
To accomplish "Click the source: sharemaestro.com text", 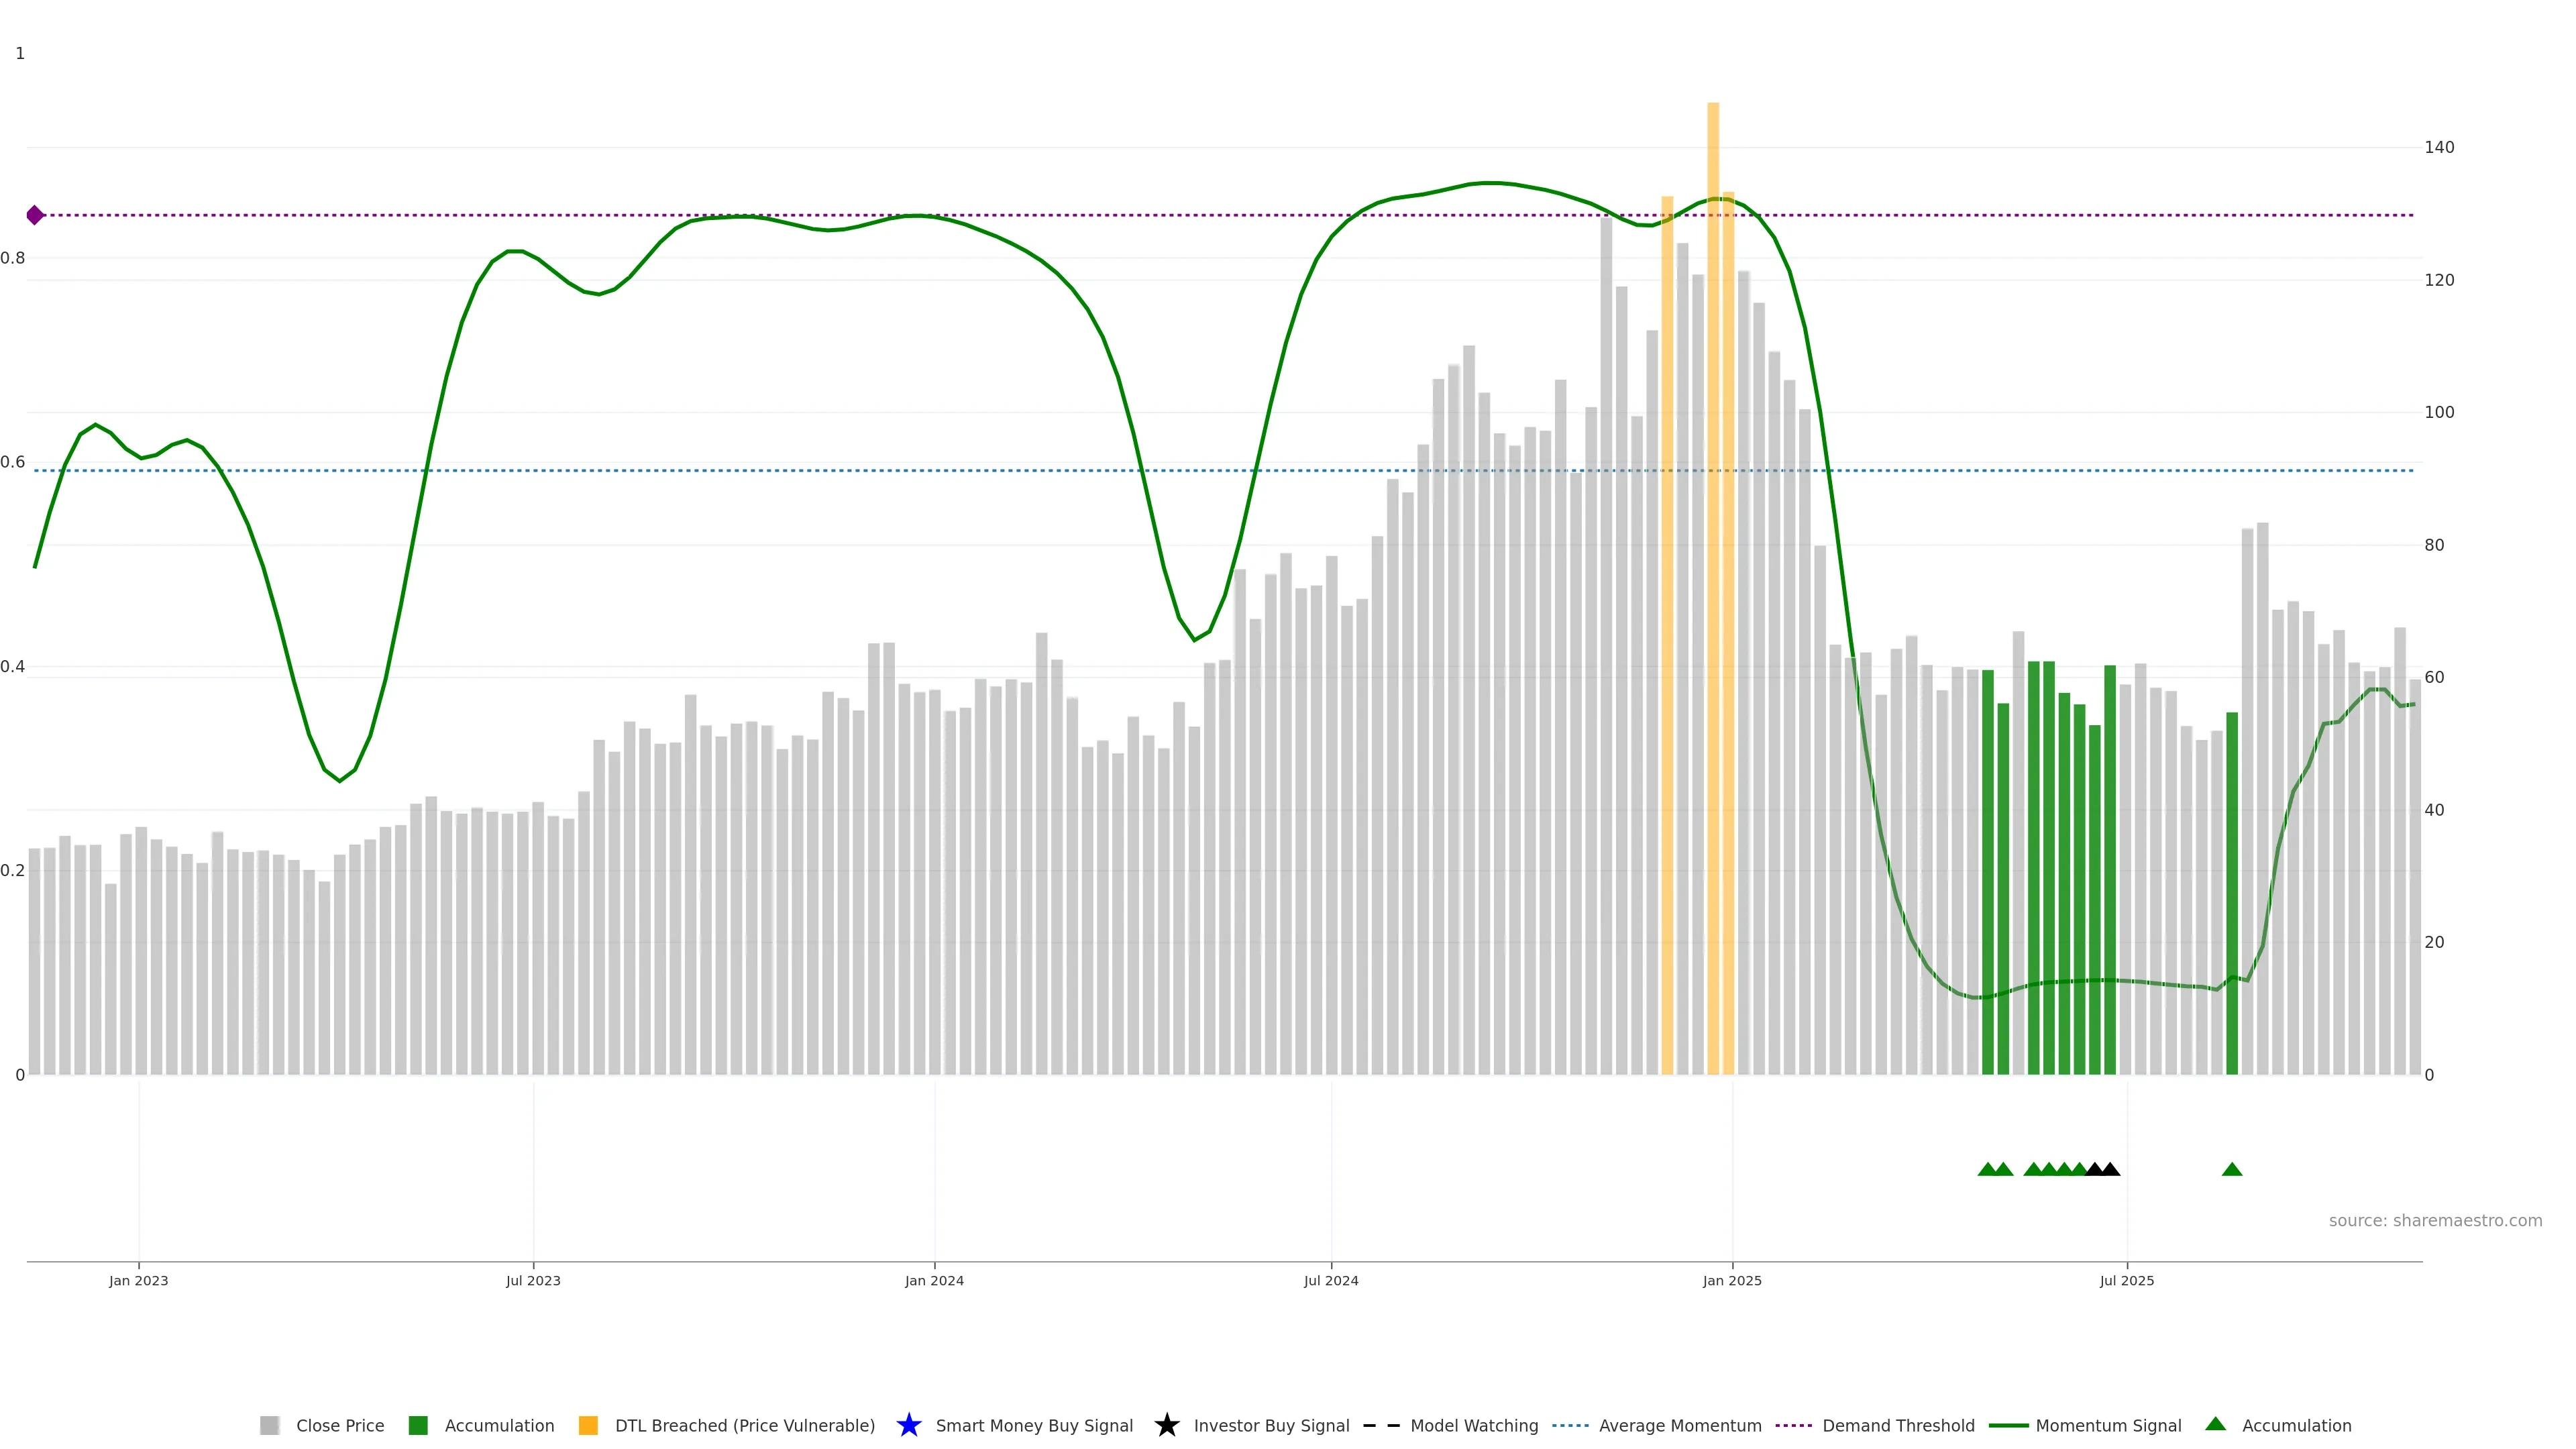I will pyautogui.click(x=2435, y=1220).
